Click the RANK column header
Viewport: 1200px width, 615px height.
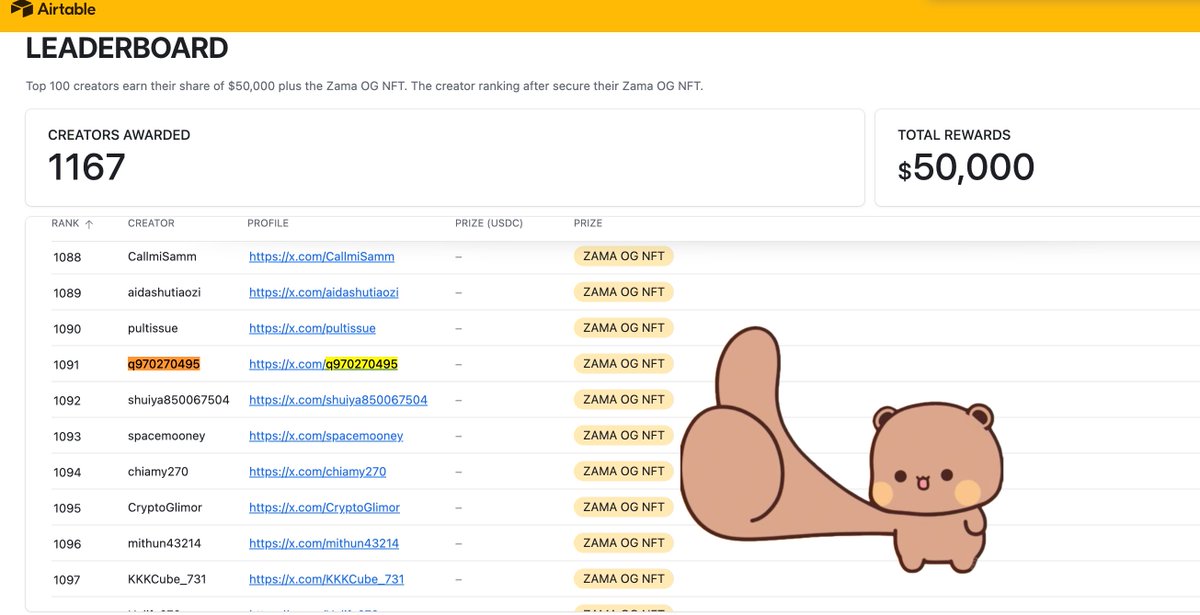tap(66, 224)
